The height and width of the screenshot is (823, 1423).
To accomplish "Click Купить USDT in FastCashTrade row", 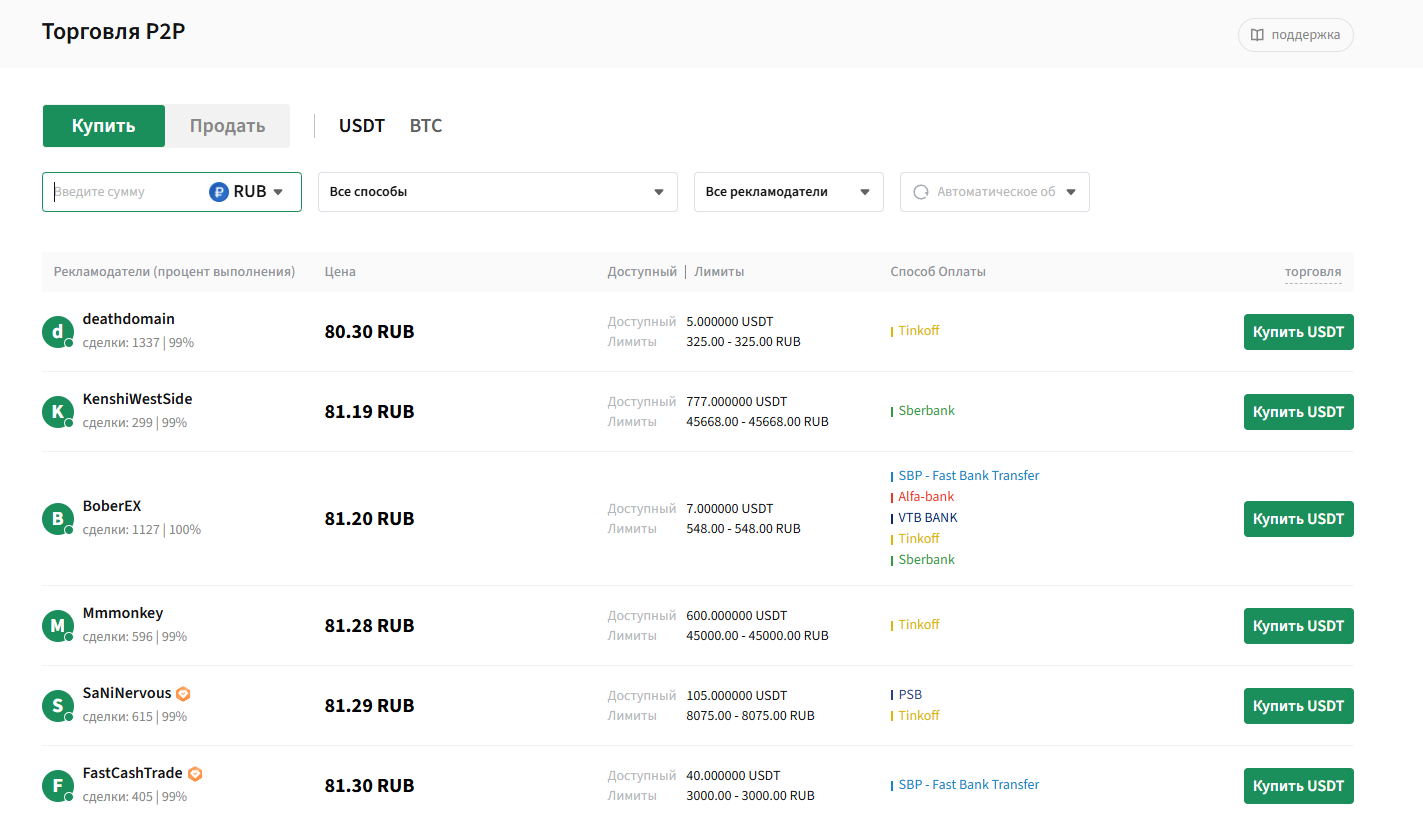I will tap(1299, 786).
